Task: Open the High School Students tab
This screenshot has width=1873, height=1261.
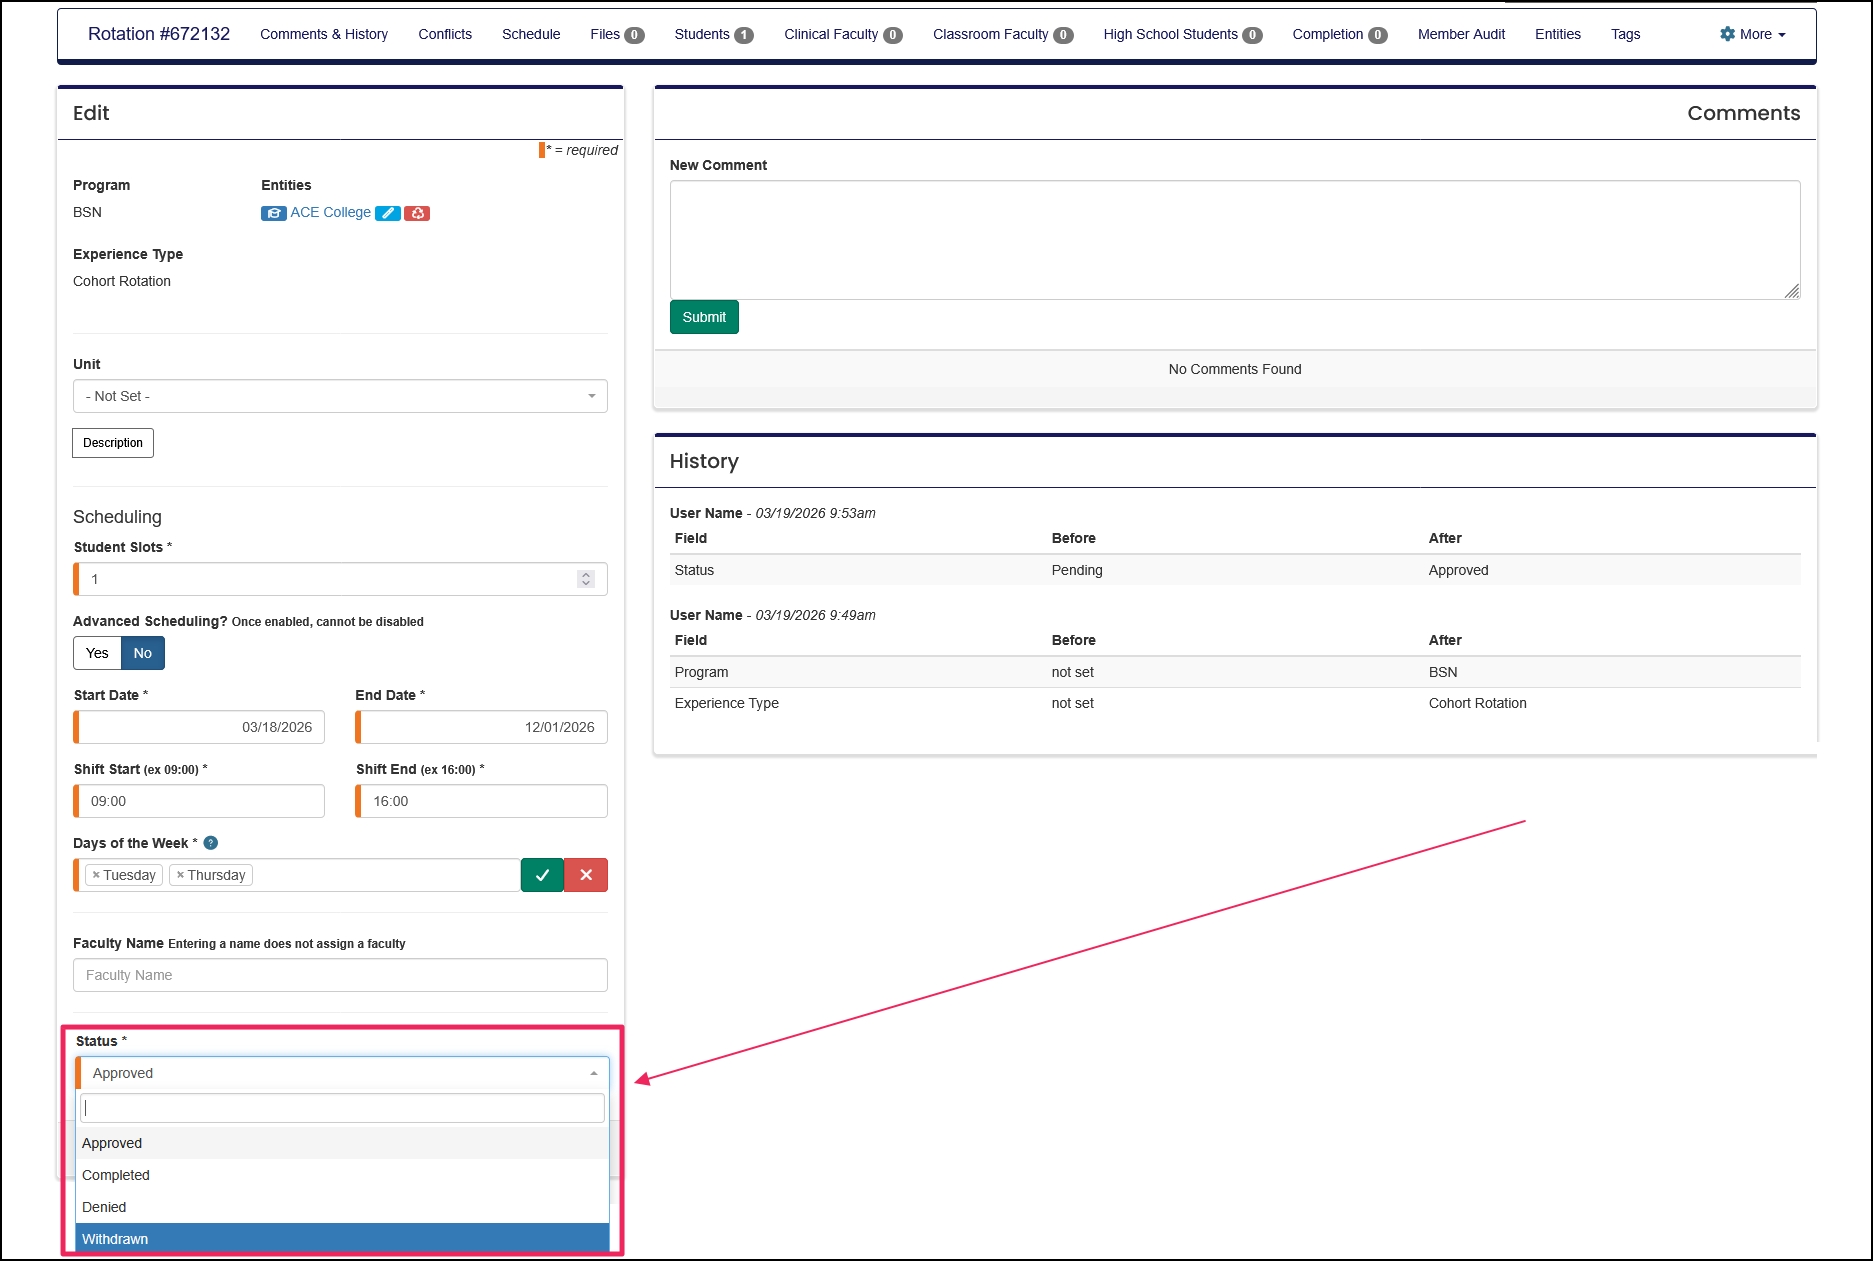Action: [x=1183, y=34]
